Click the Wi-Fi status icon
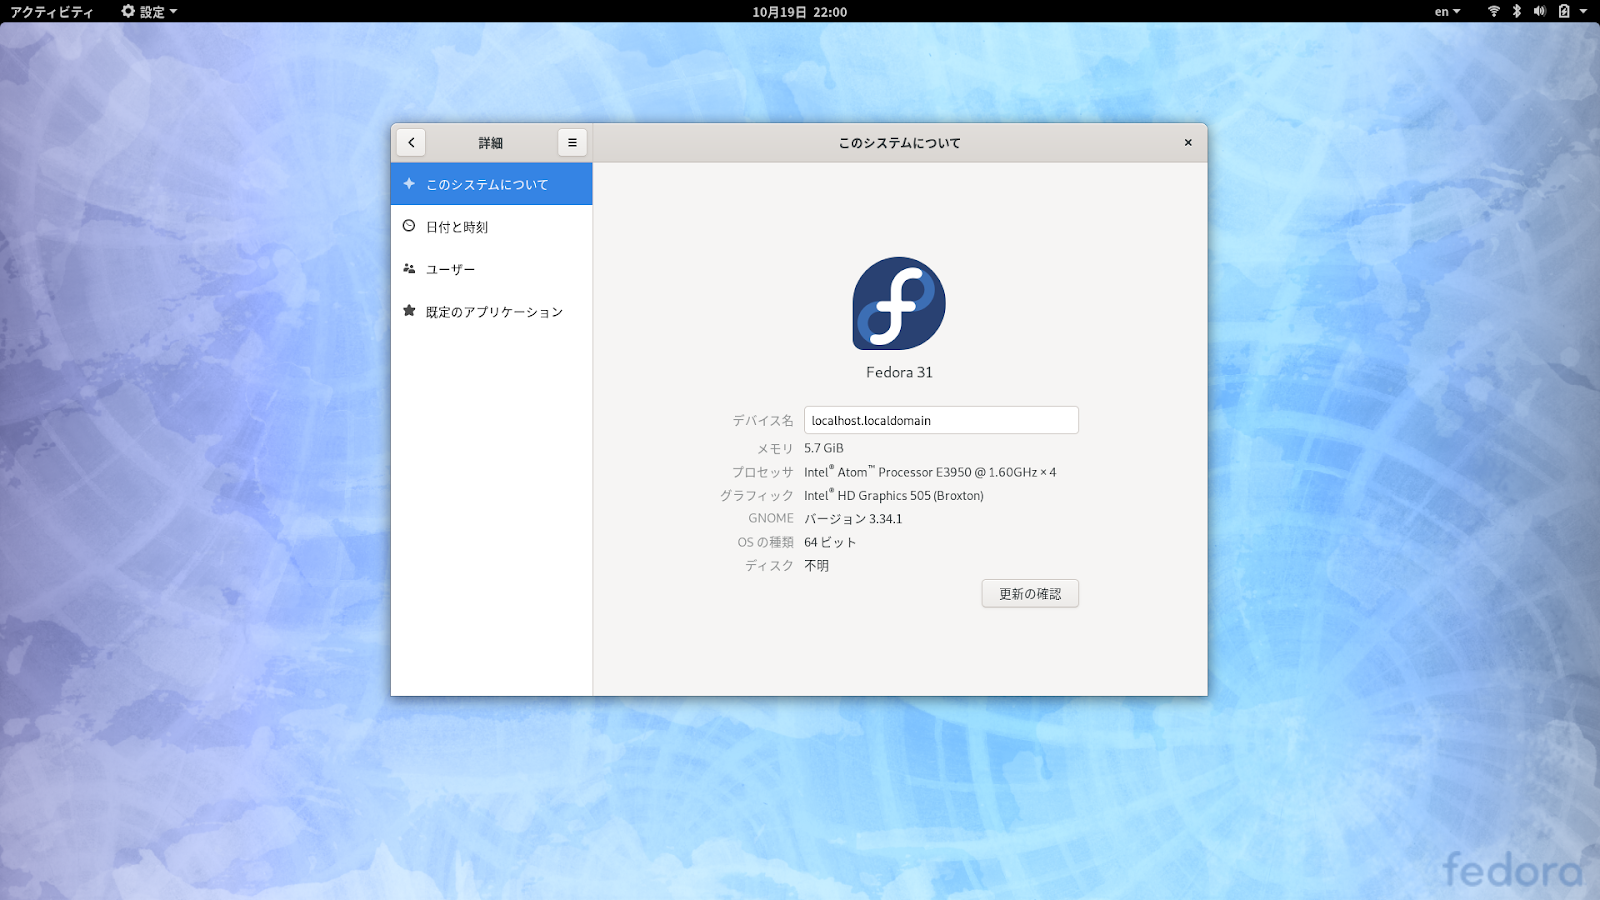Screen dimensions: 1600x900 [x=1494, y=12]
